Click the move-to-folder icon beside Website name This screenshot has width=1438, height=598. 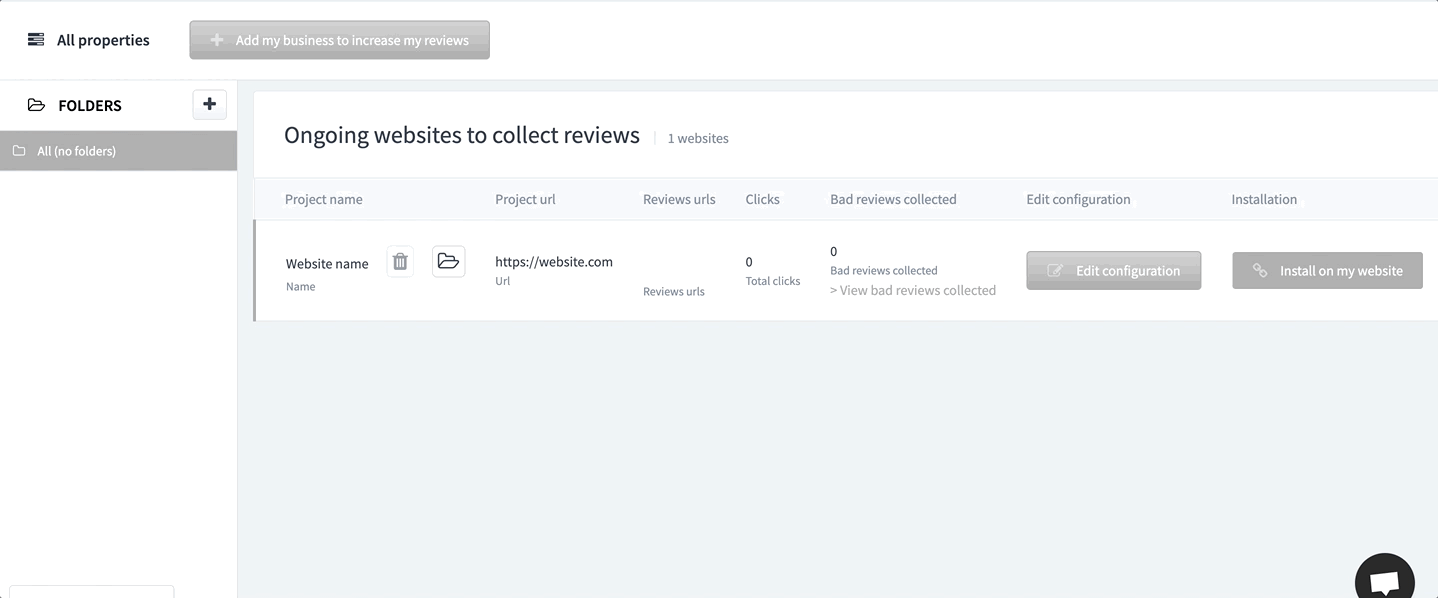tap(448, 262)
